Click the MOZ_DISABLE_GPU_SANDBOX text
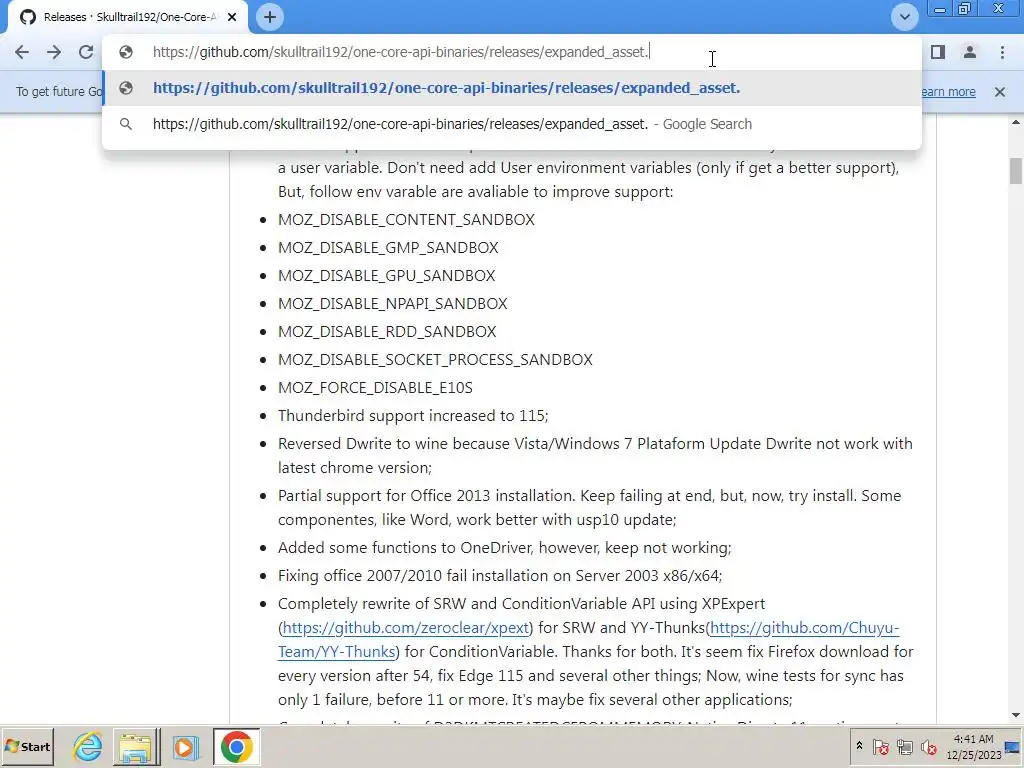The image size is (1024, 768). [x=387, y=276]
